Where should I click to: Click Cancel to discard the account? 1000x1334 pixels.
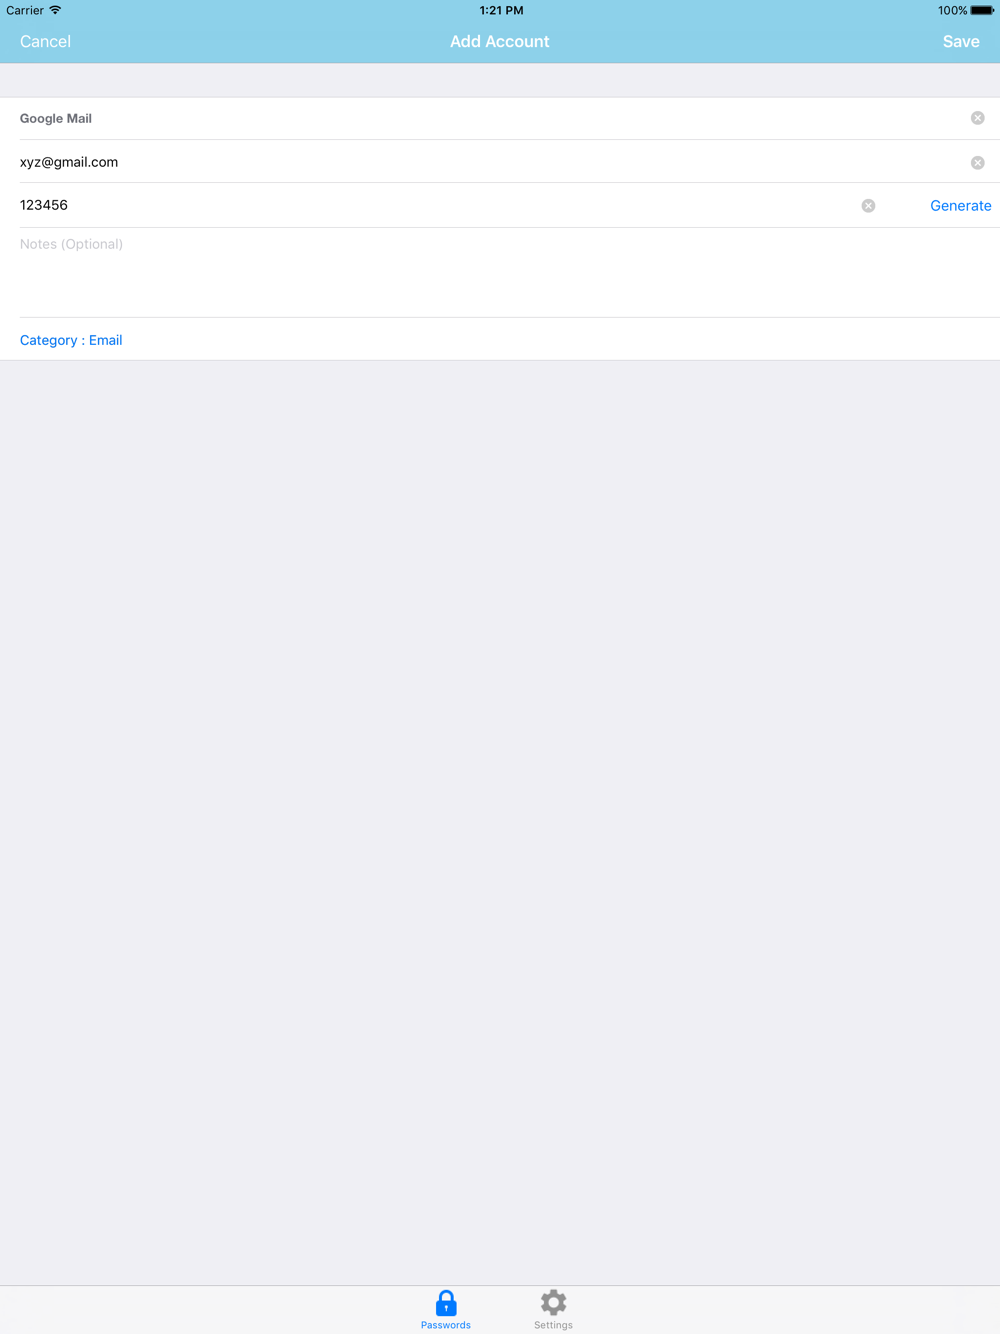pos(45,41)
